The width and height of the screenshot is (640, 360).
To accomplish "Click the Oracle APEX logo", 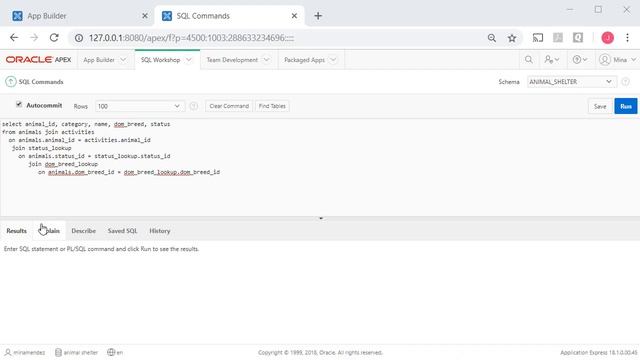I will (x=38, y=60).
